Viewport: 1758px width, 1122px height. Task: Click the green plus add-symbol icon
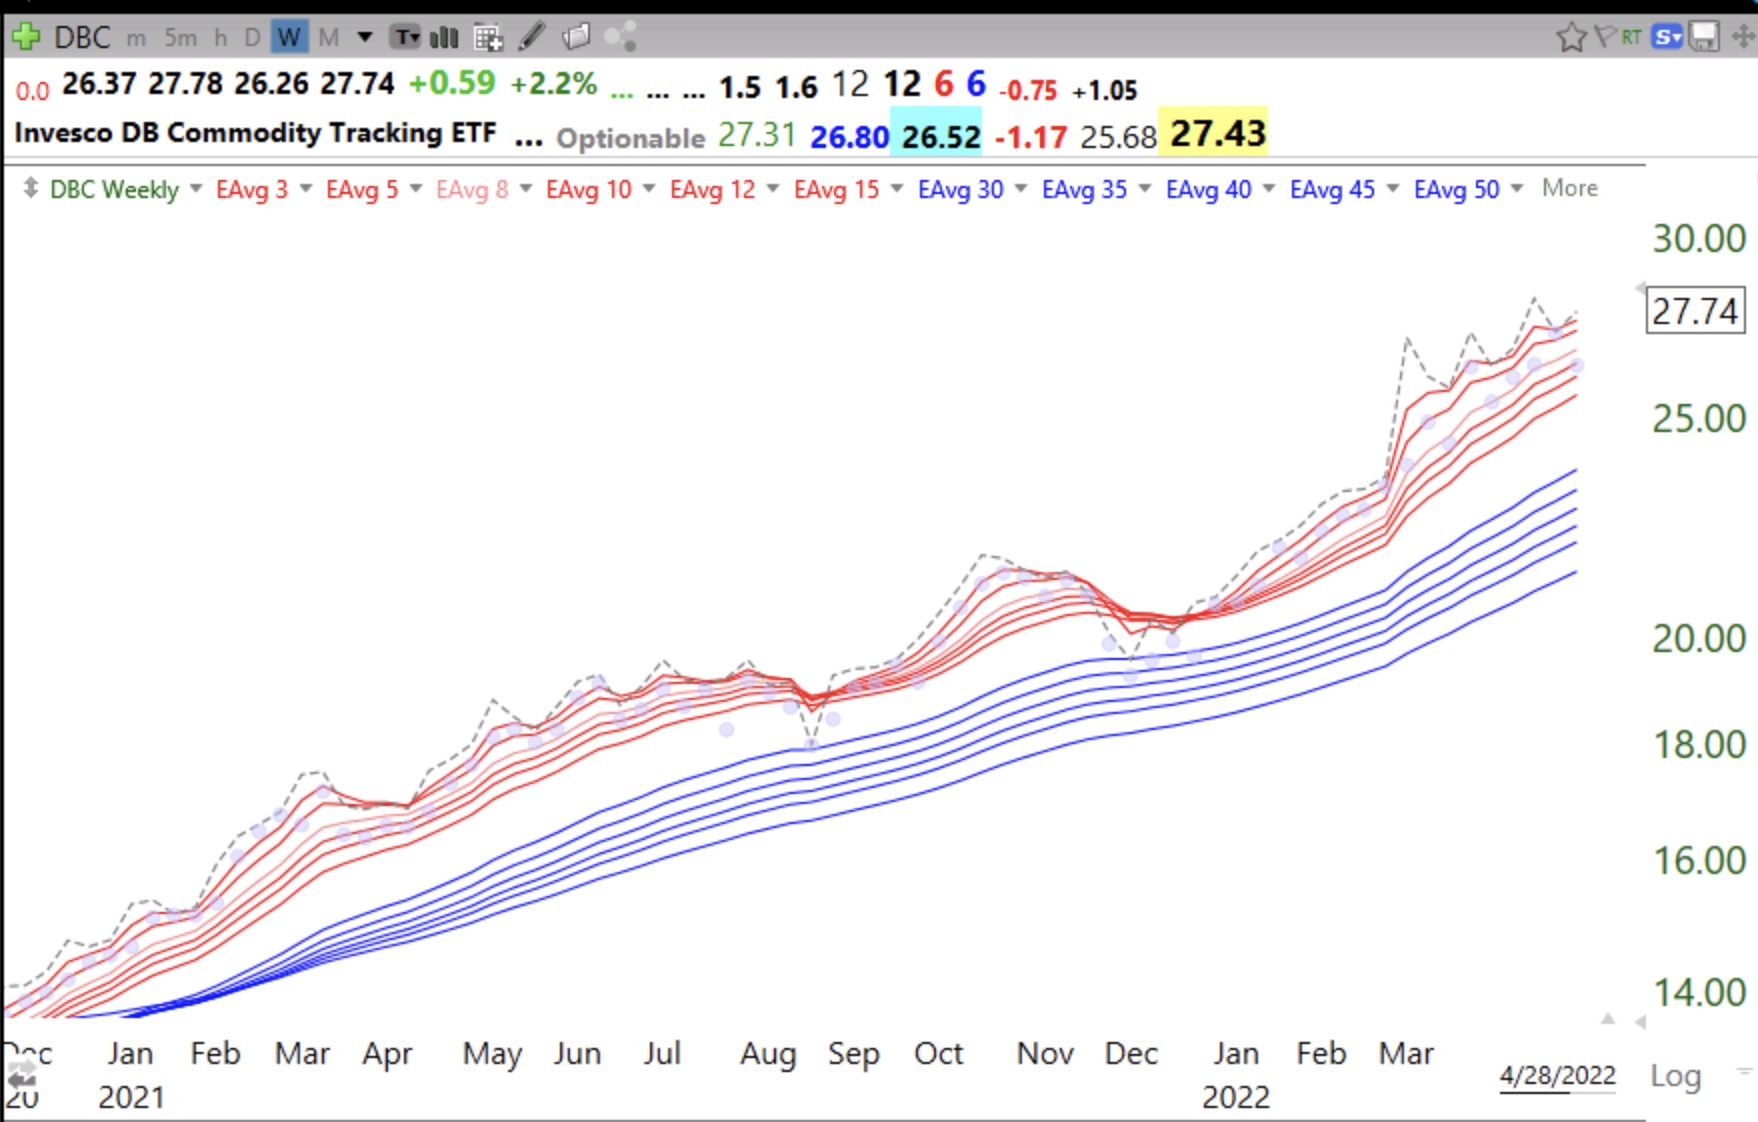click(x=26, y=37)
